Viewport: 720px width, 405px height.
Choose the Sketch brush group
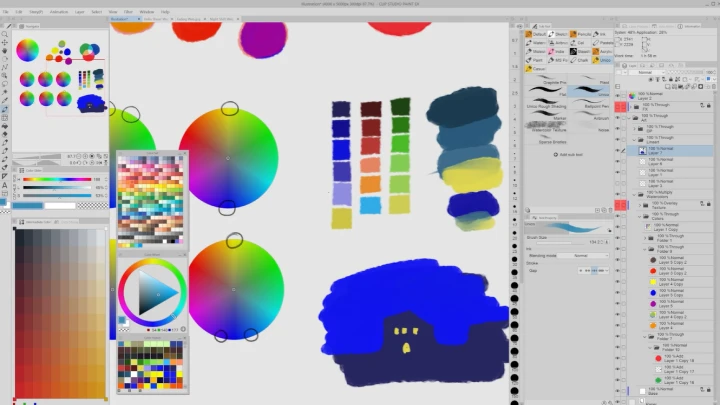tap(558, 34)
